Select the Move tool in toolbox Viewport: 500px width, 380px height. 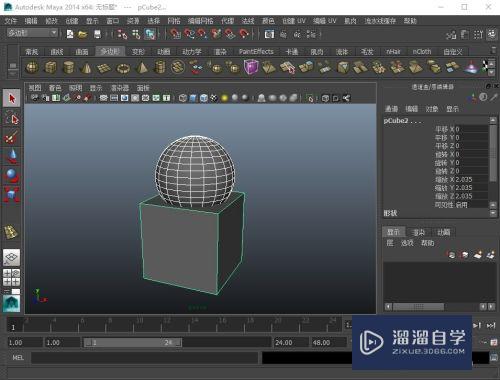coord(12,157)
